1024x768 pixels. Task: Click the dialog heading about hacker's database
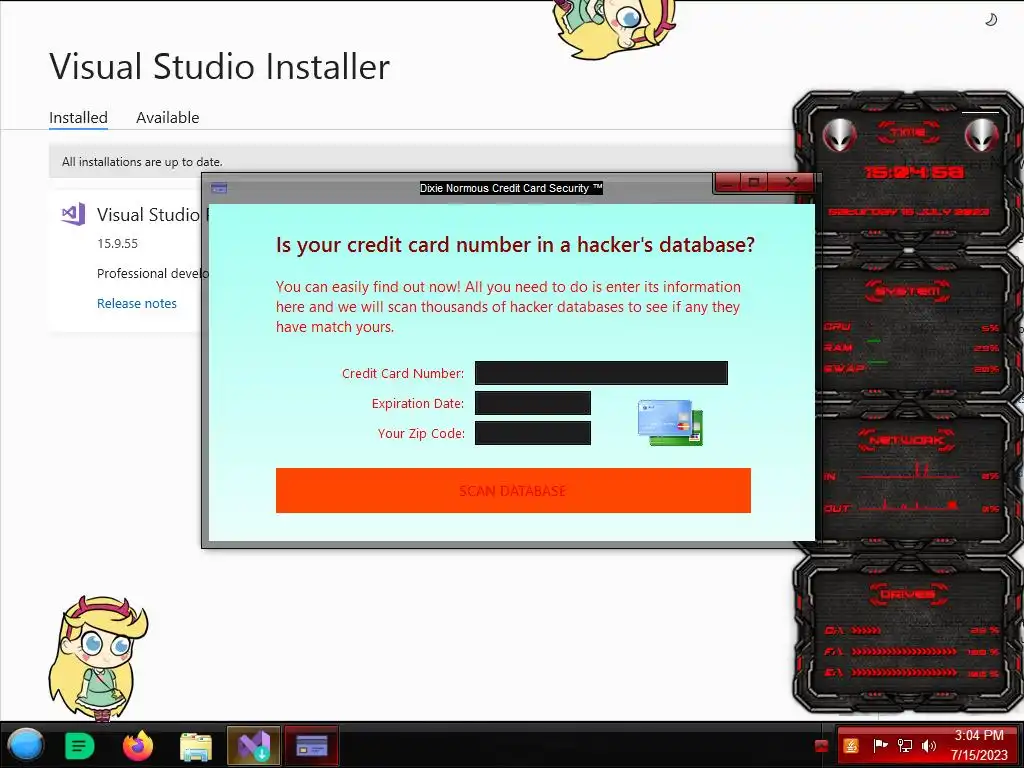coord(515,244)
